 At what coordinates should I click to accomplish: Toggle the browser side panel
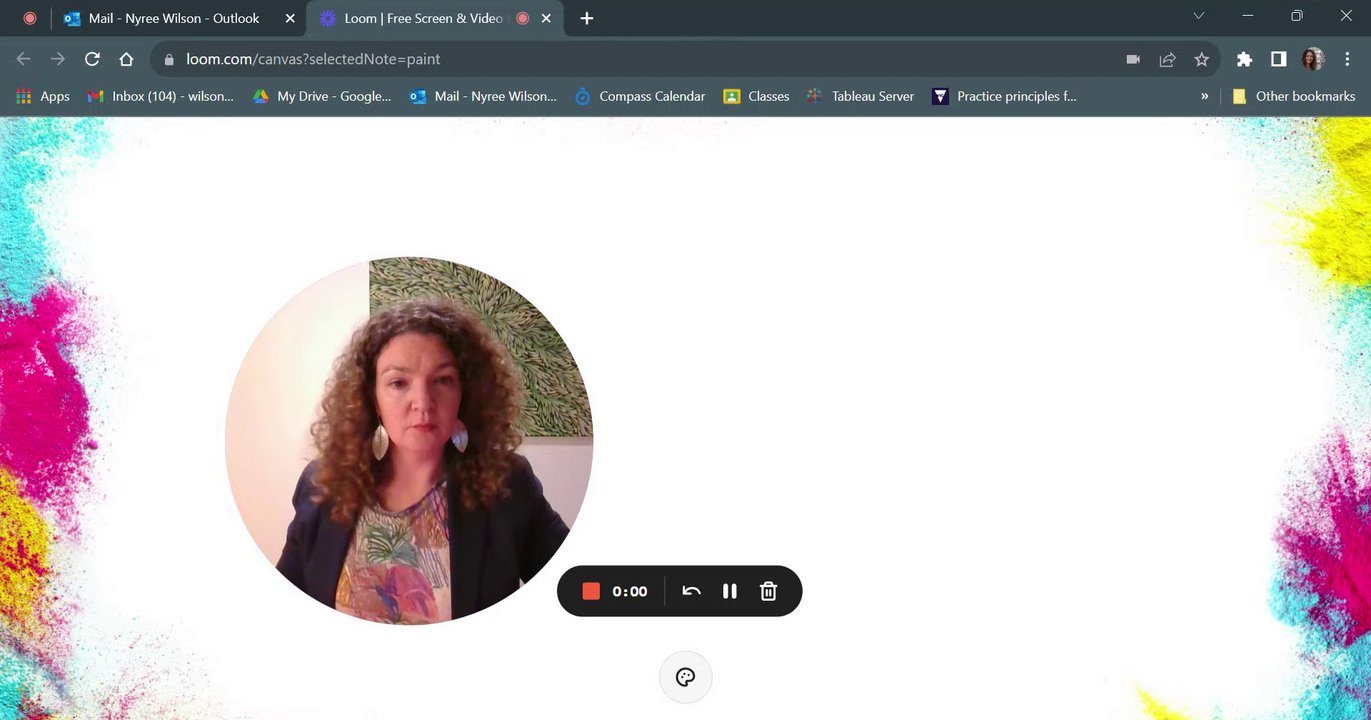1278,59
